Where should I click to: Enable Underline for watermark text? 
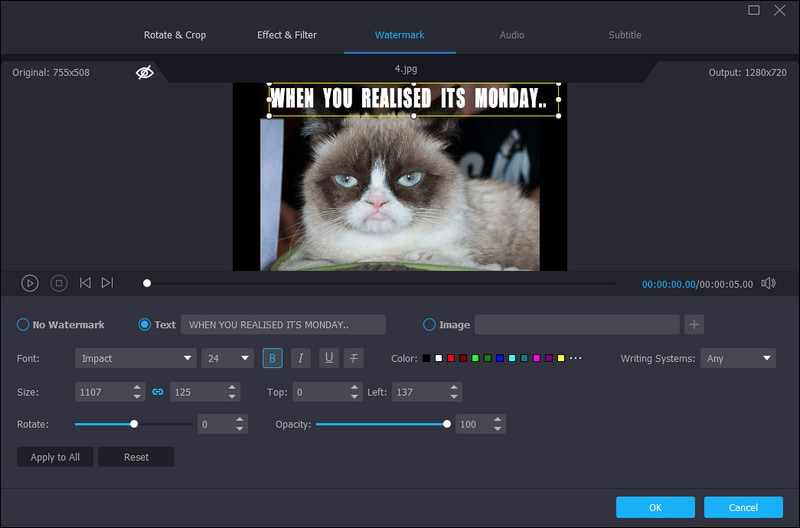click(x=327, y=358)
